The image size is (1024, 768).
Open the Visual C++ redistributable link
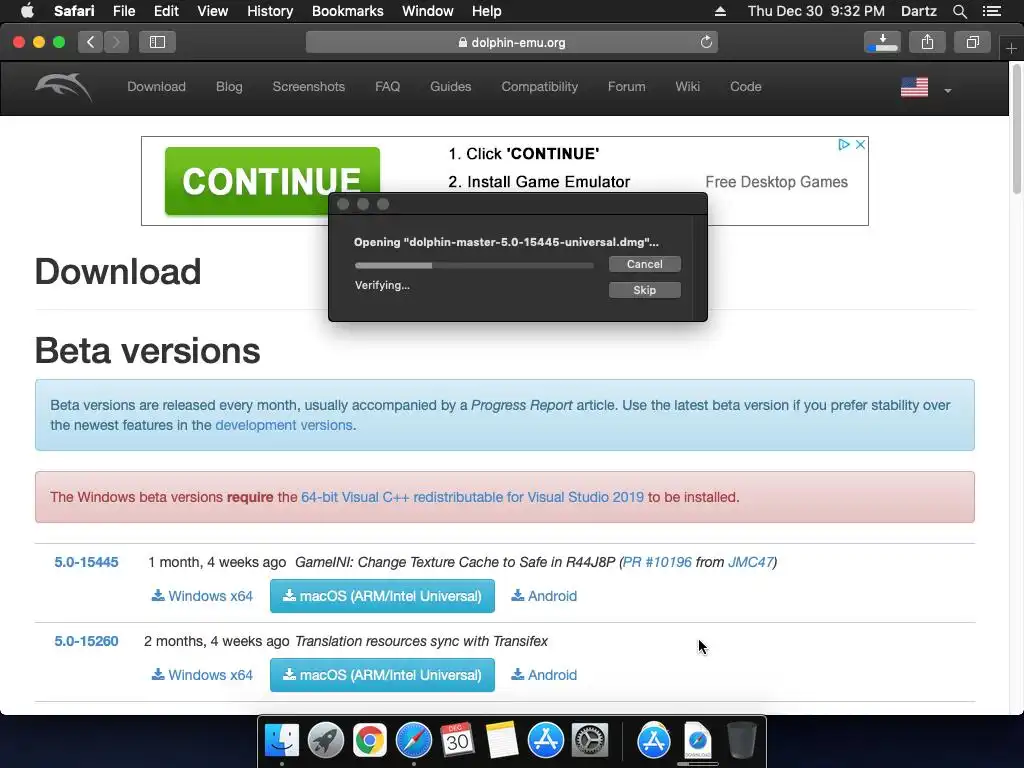point(472,497)
